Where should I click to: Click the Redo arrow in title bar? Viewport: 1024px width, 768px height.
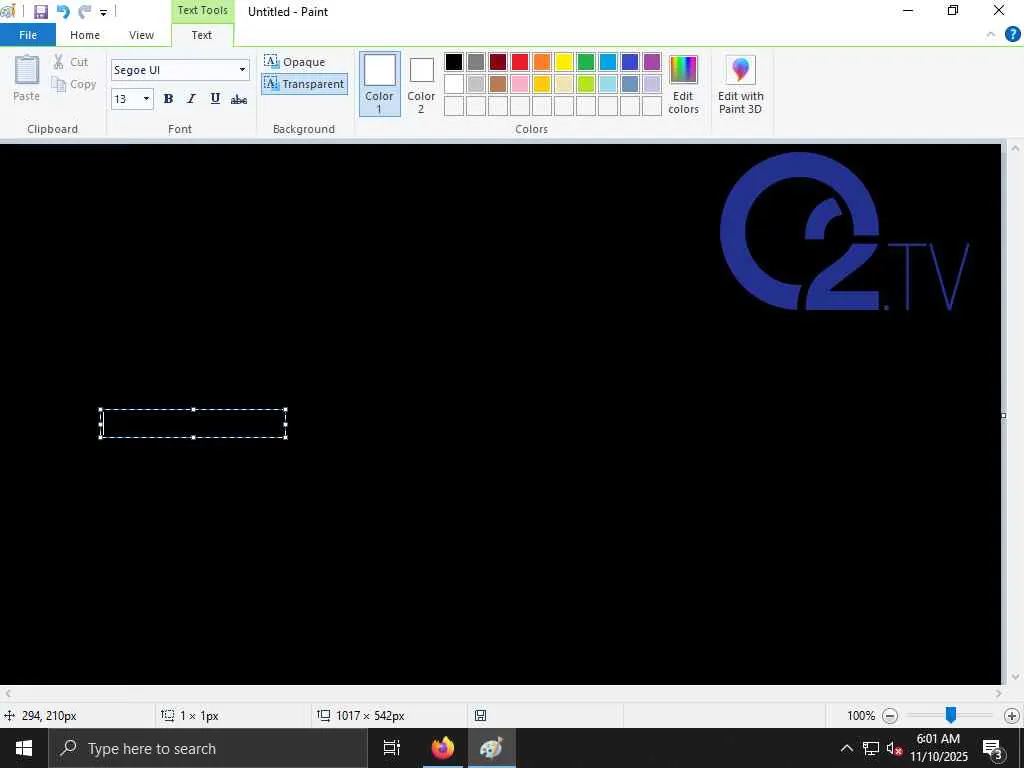(84, 12)
